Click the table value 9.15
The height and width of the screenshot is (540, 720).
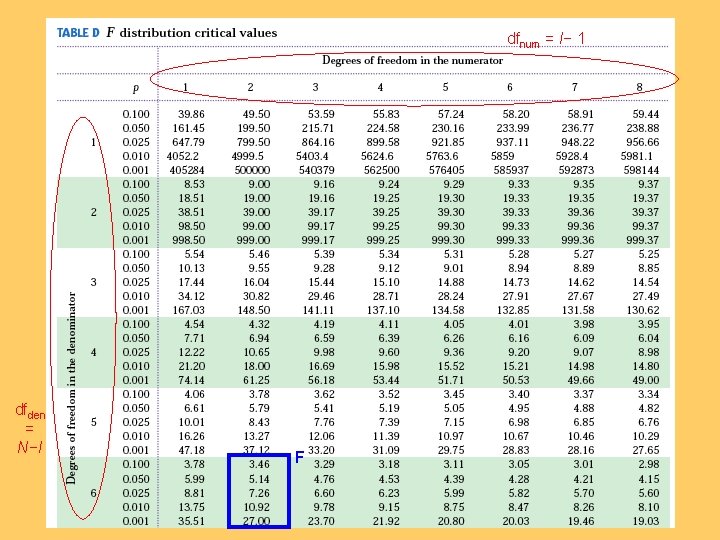coord(388,507)
